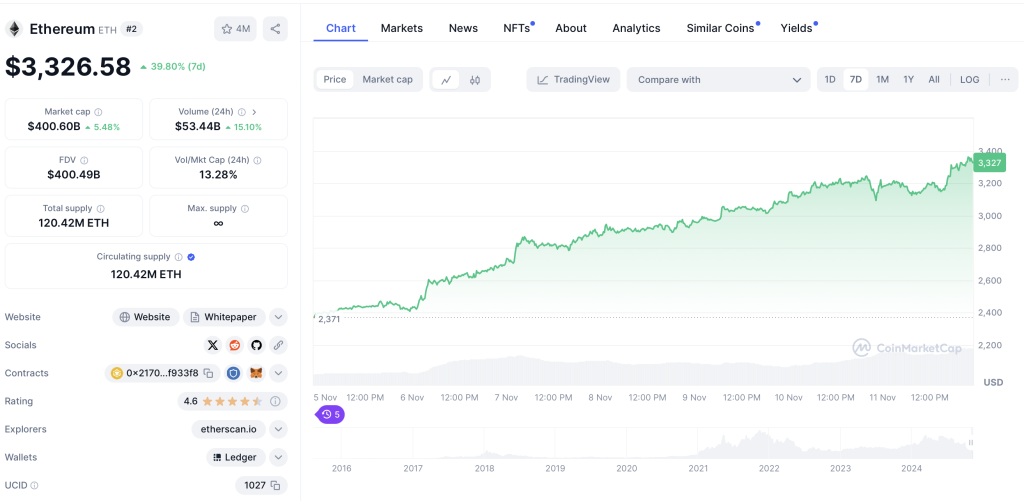Screen dimensions: 1024x501
Task: Set chart range to 7D
Action: coord(856,80)
